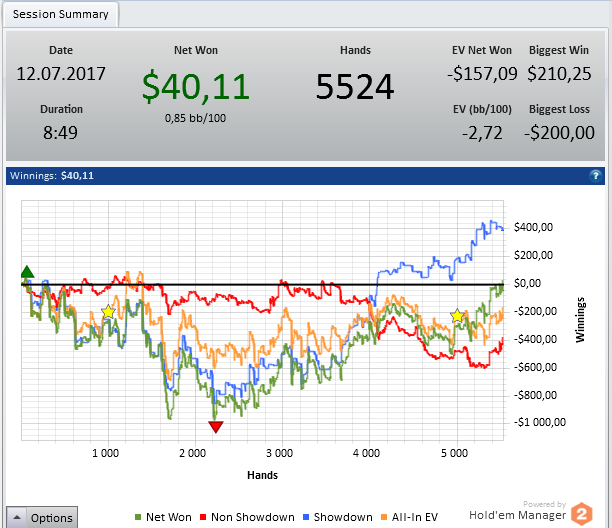Click the red Non Showdown legend swatch

click(203, 517)
